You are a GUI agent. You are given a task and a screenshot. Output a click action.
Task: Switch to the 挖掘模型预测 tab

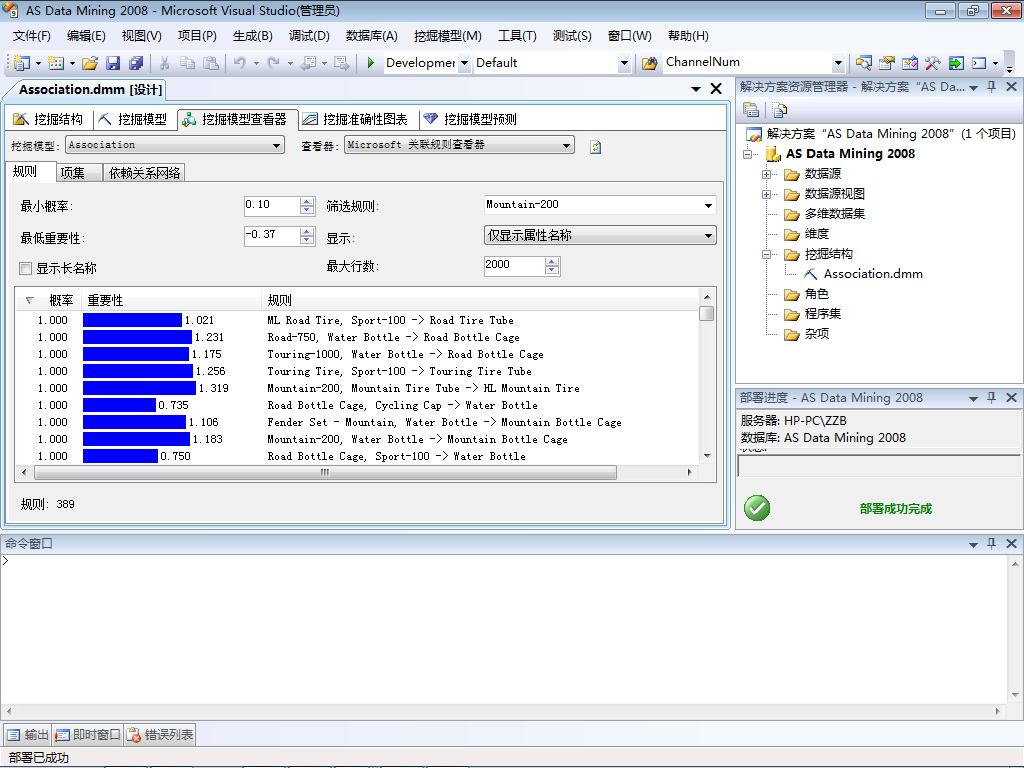pyautogui.click(x=470, y=119)
